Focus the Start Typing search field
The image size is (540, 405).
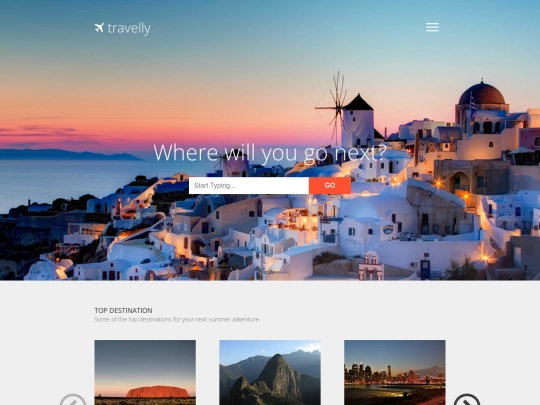pyautogui.click(x=249, y=186)
